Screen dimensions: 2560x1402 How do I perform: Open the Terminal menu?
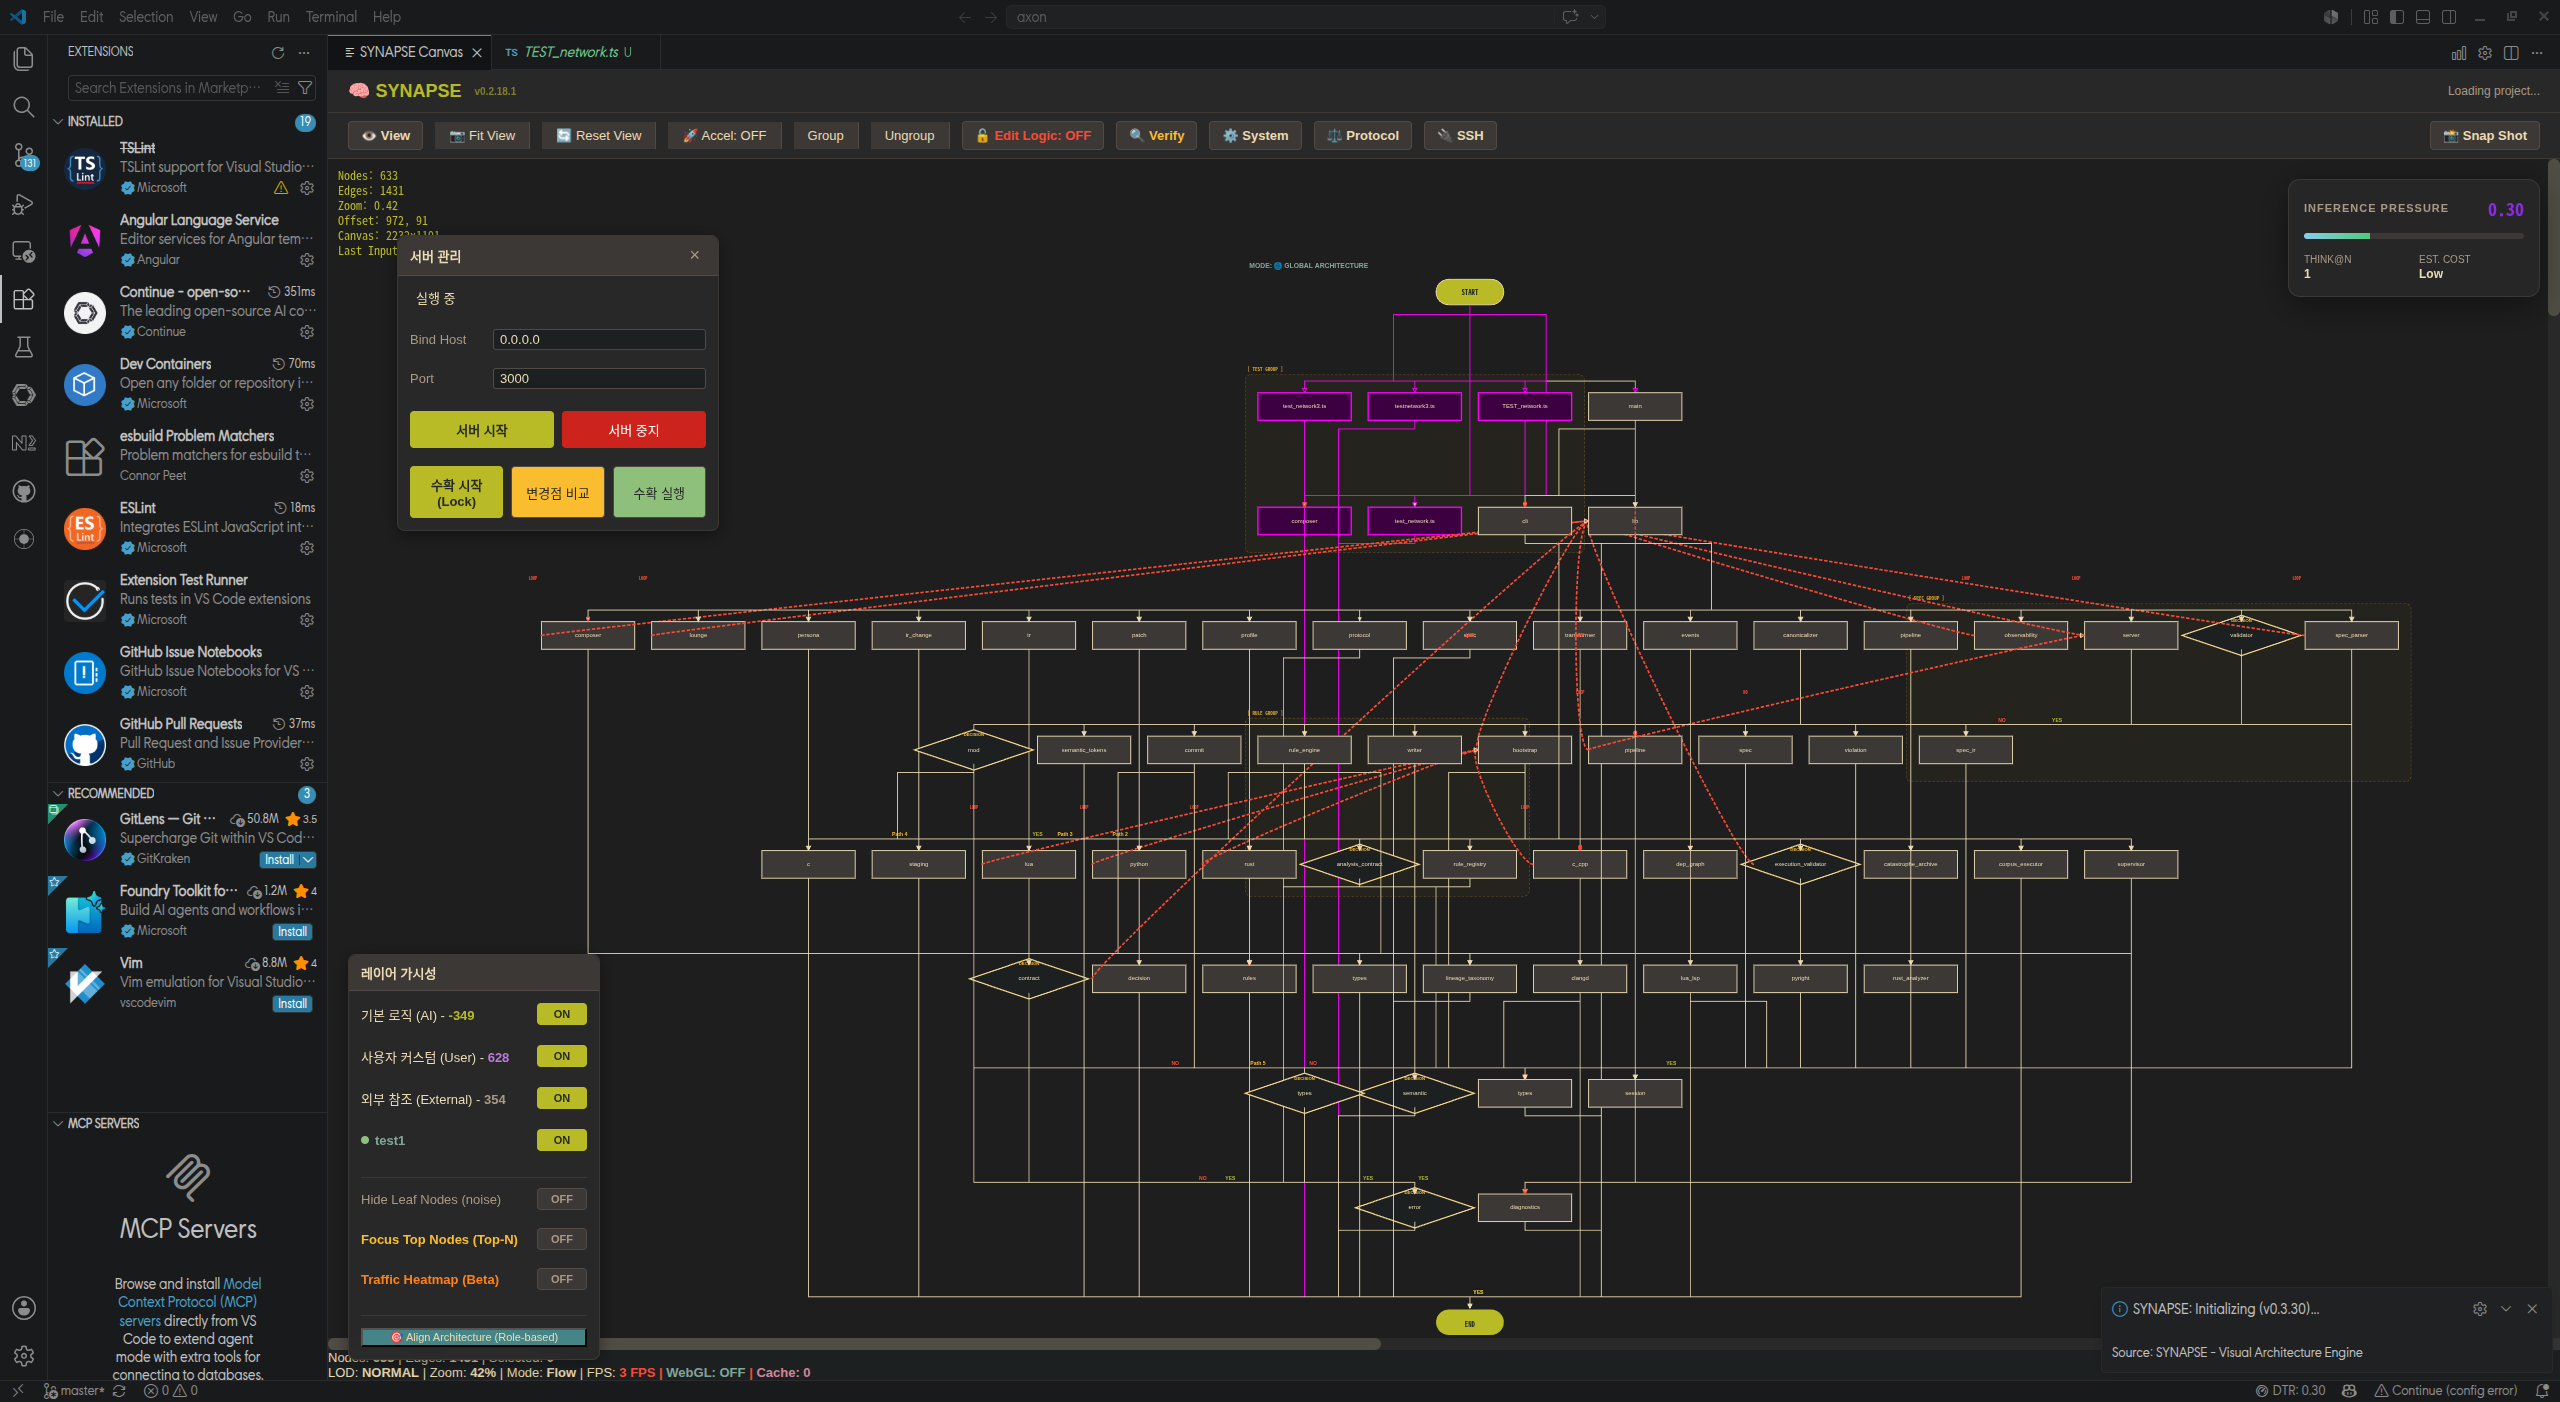tap(331, 17)
